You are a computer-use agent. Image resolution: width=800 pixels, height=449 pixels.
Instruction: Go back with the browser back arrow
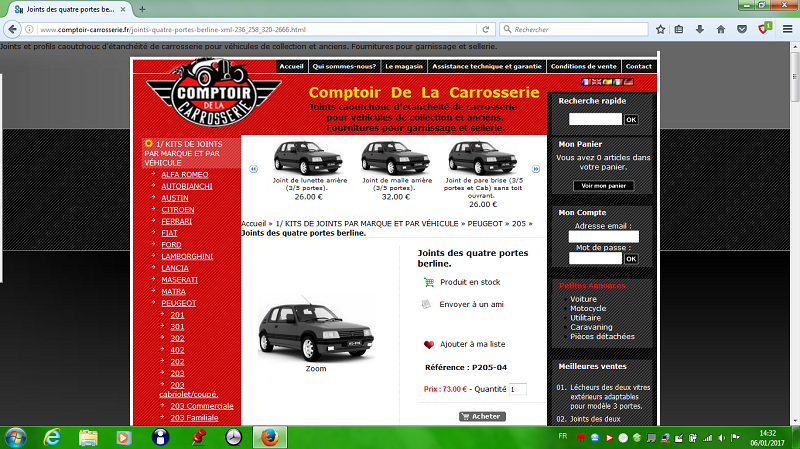click(x=12, y=30)
